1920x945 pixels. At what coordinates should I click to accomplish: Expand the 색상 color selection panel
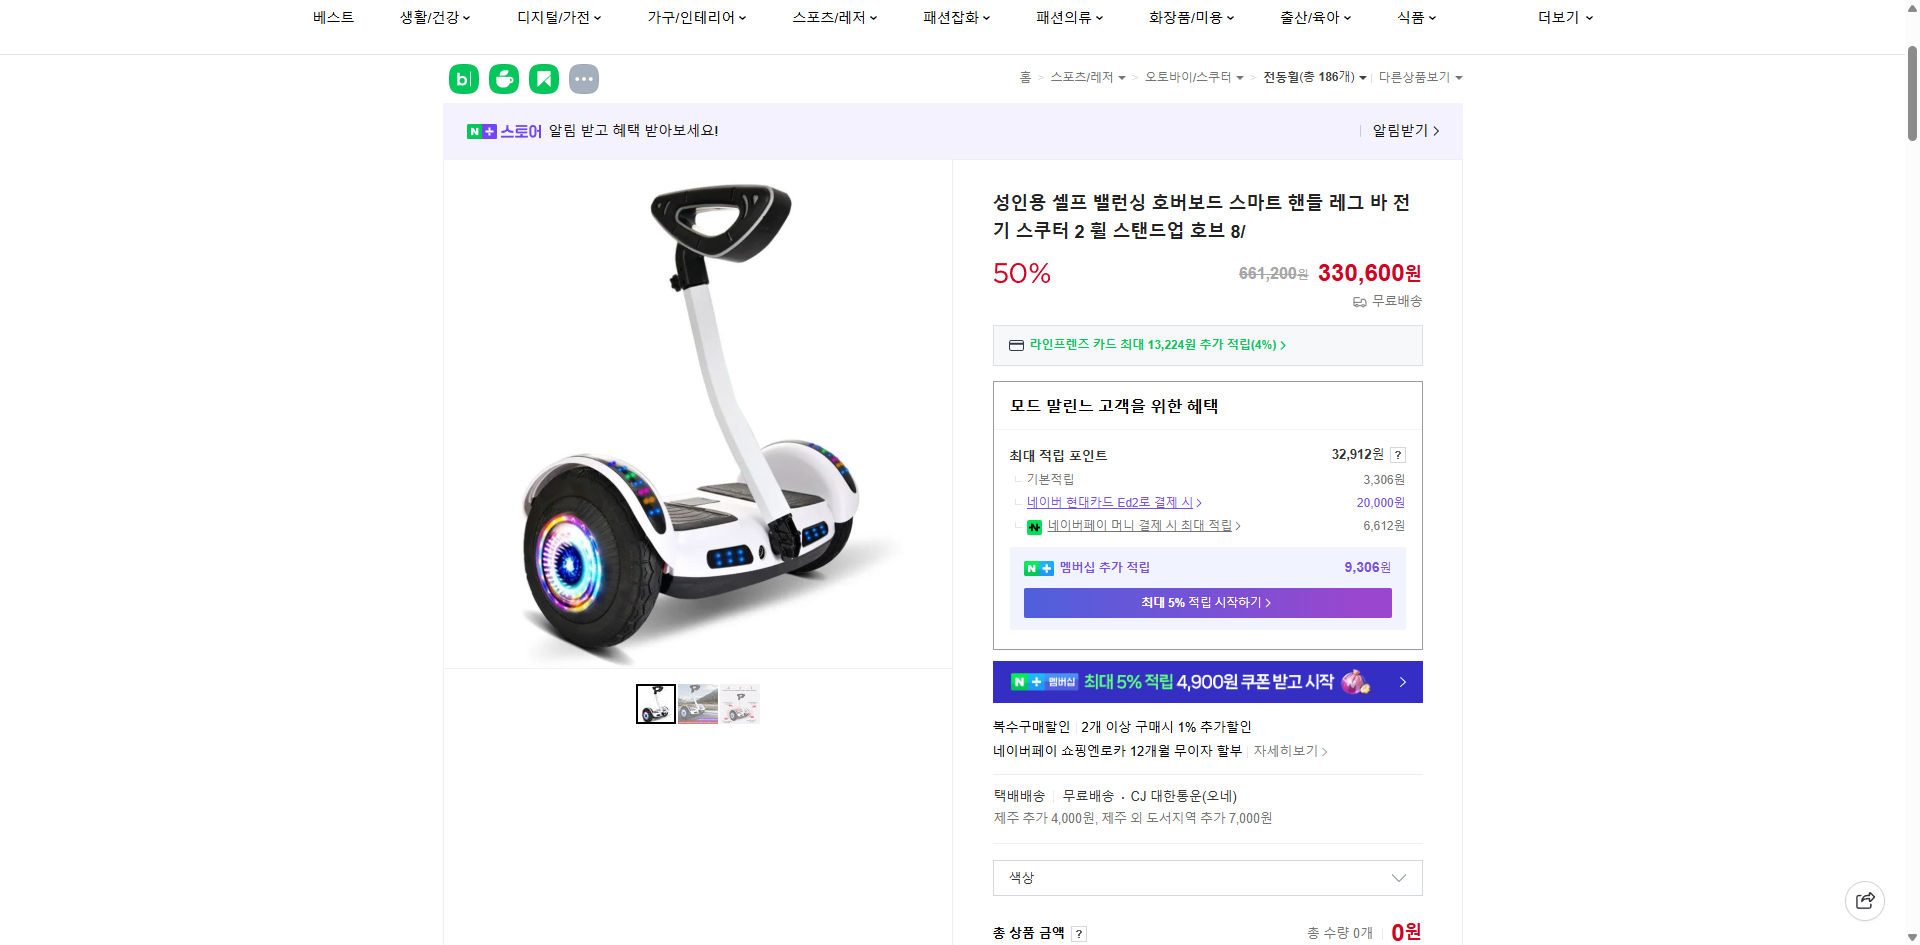pyautogui.click(x=1206, y=878)
